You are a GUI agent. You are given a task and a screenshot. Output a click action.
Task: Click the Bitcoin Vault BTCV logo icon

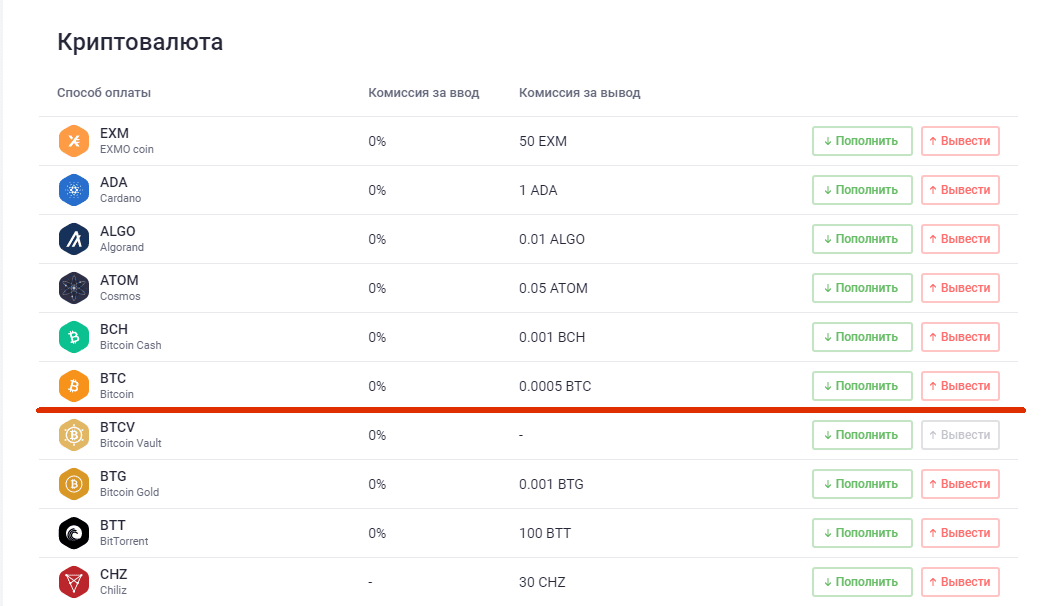tap(74, 435)
